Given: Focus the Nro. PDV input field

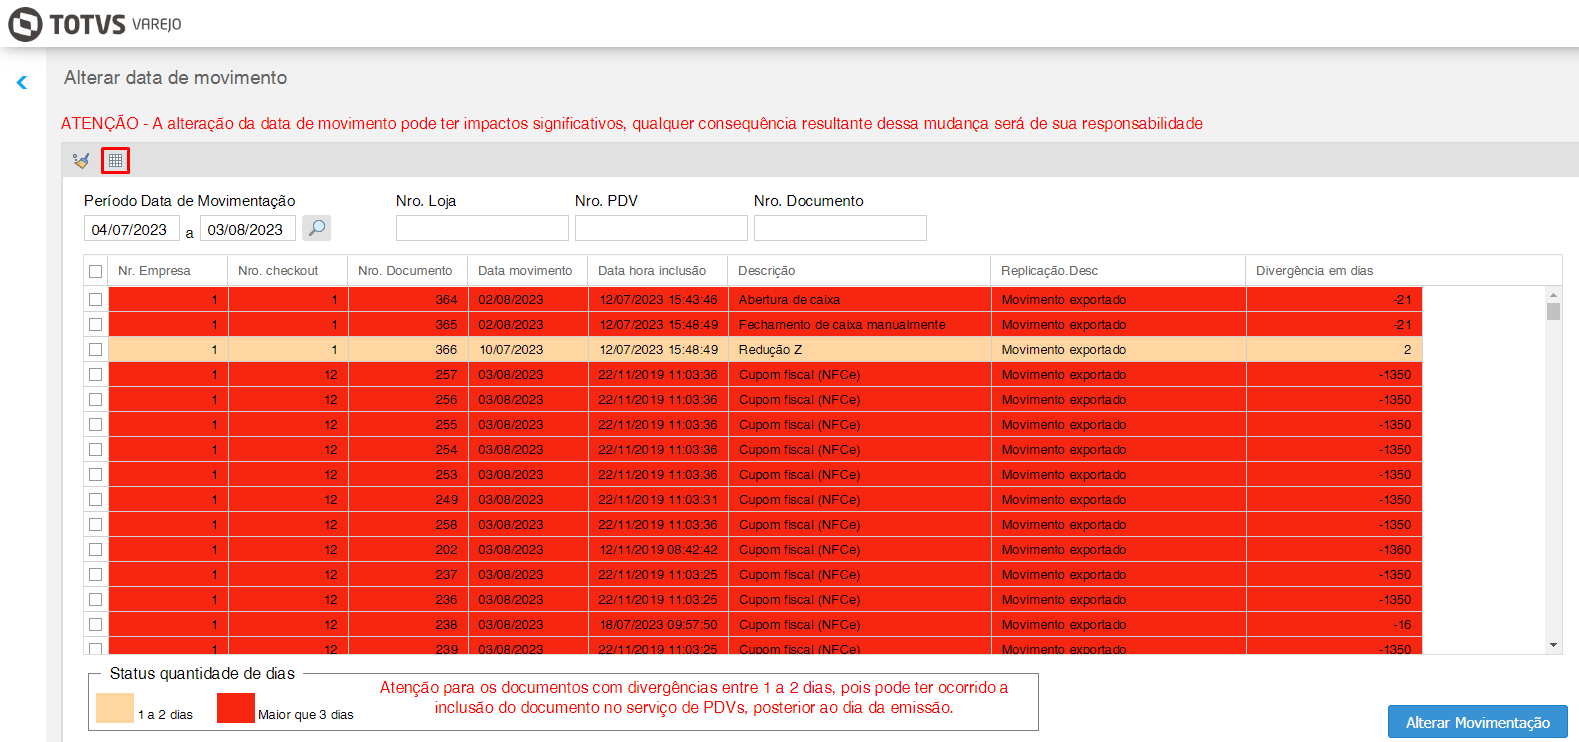Looking at the screenshot, I should 661,228.
